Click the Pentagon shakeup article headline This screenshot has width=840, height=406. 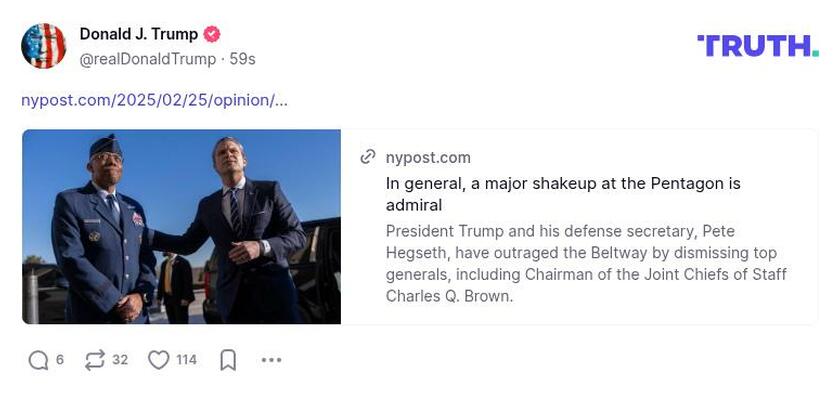point(563,194)
